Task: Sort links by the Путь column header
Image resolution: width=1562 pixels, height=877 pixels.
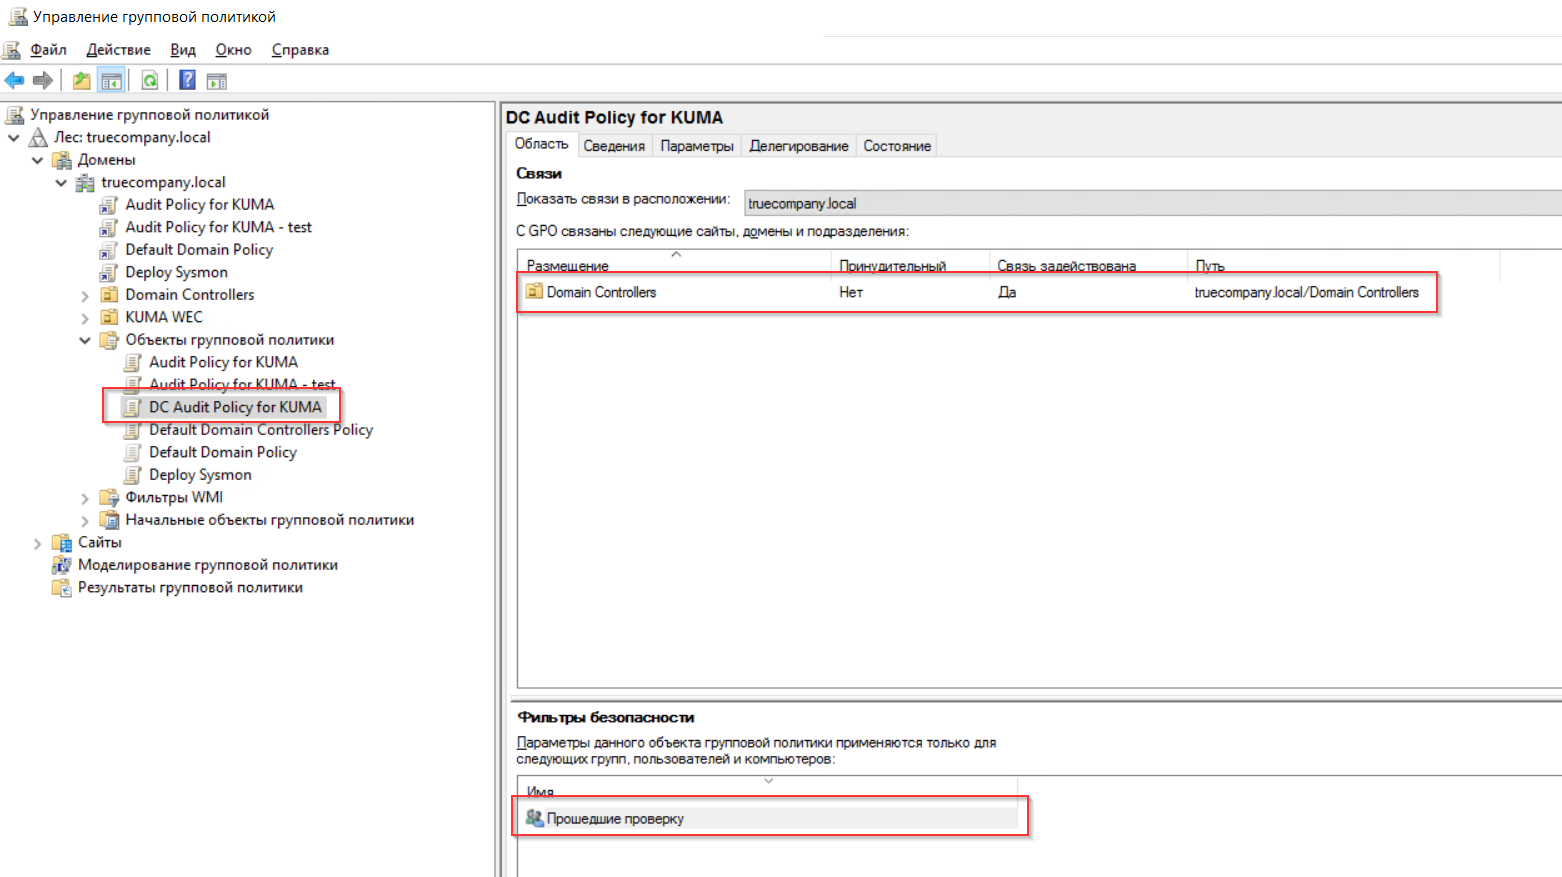Action: click(1343, 264)
